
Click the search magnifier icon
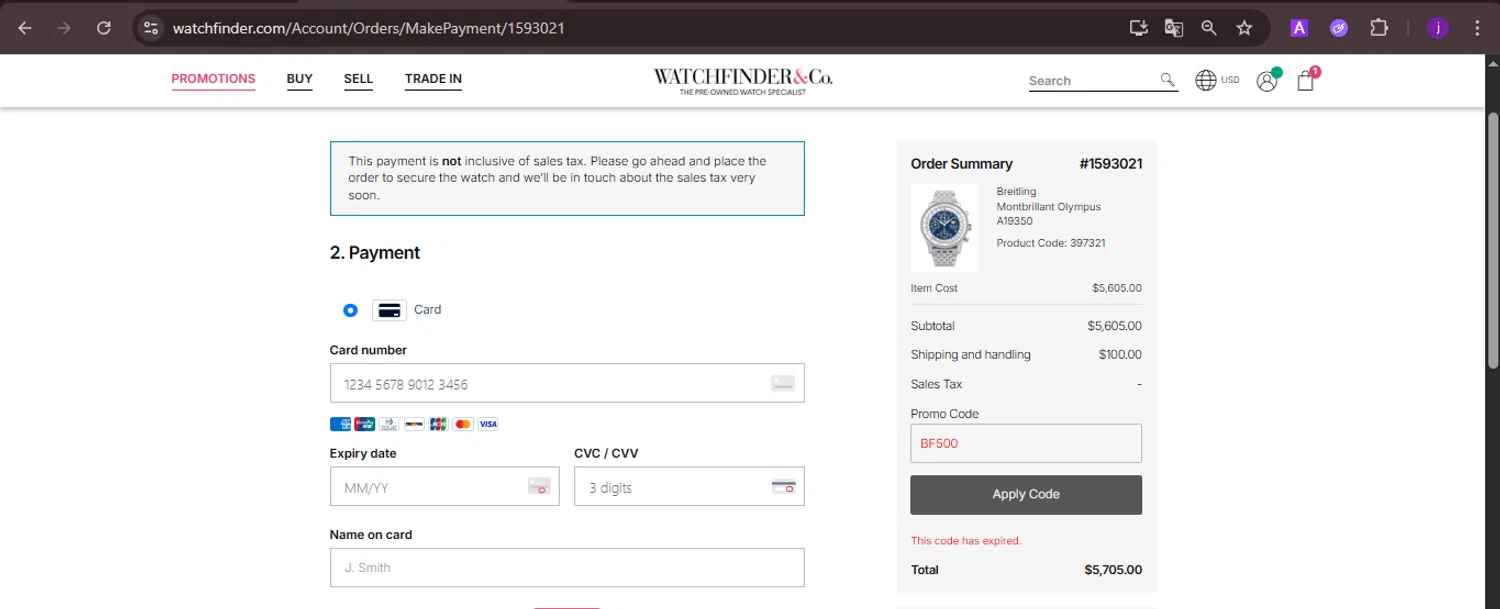point(1167,80)
